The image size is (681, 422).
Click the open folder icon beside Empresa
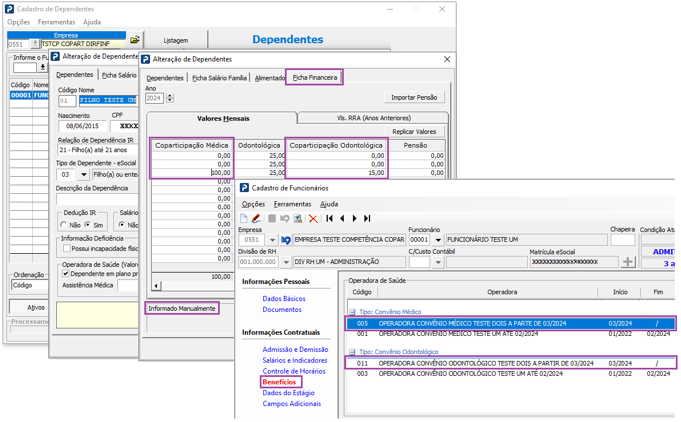pyautogui.click(x=135, y=40)
